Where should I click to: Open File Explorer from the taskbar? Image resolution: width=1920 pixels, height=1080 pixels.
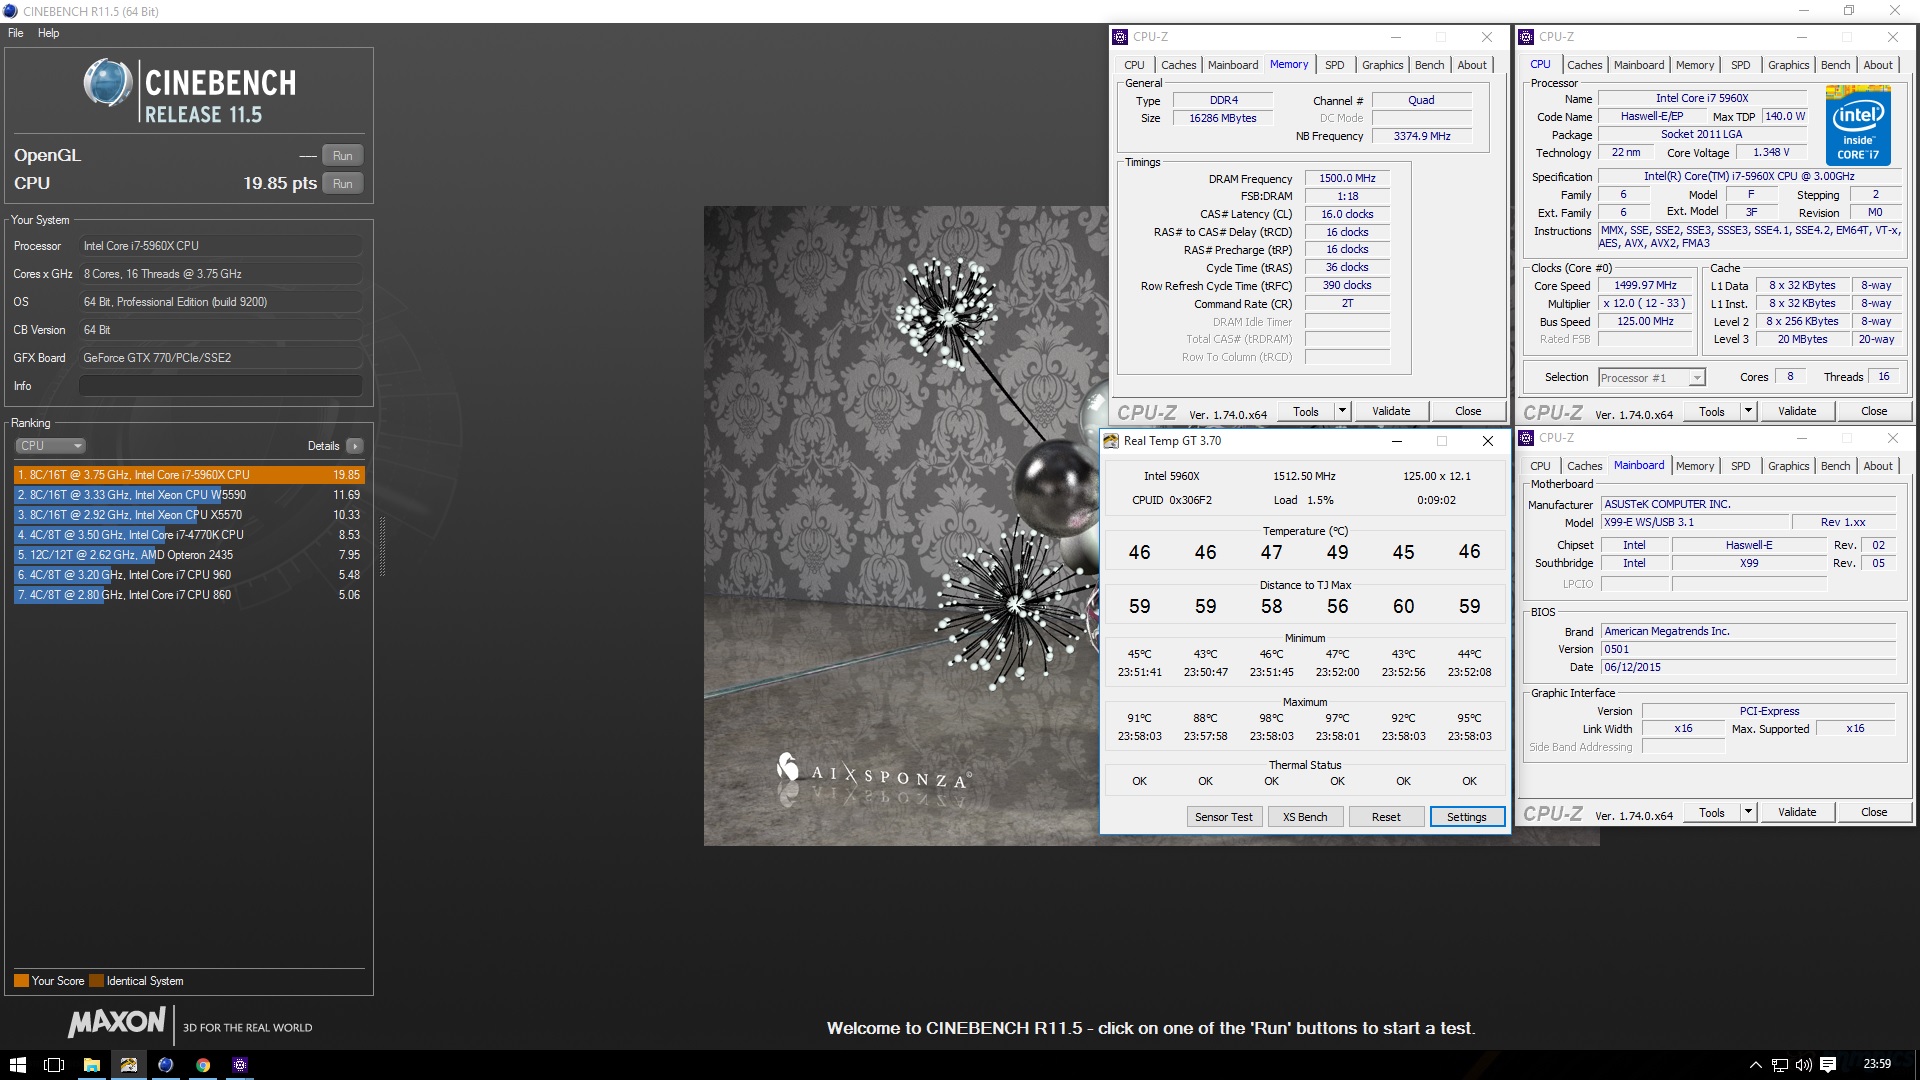click(x=92, y=1065)
